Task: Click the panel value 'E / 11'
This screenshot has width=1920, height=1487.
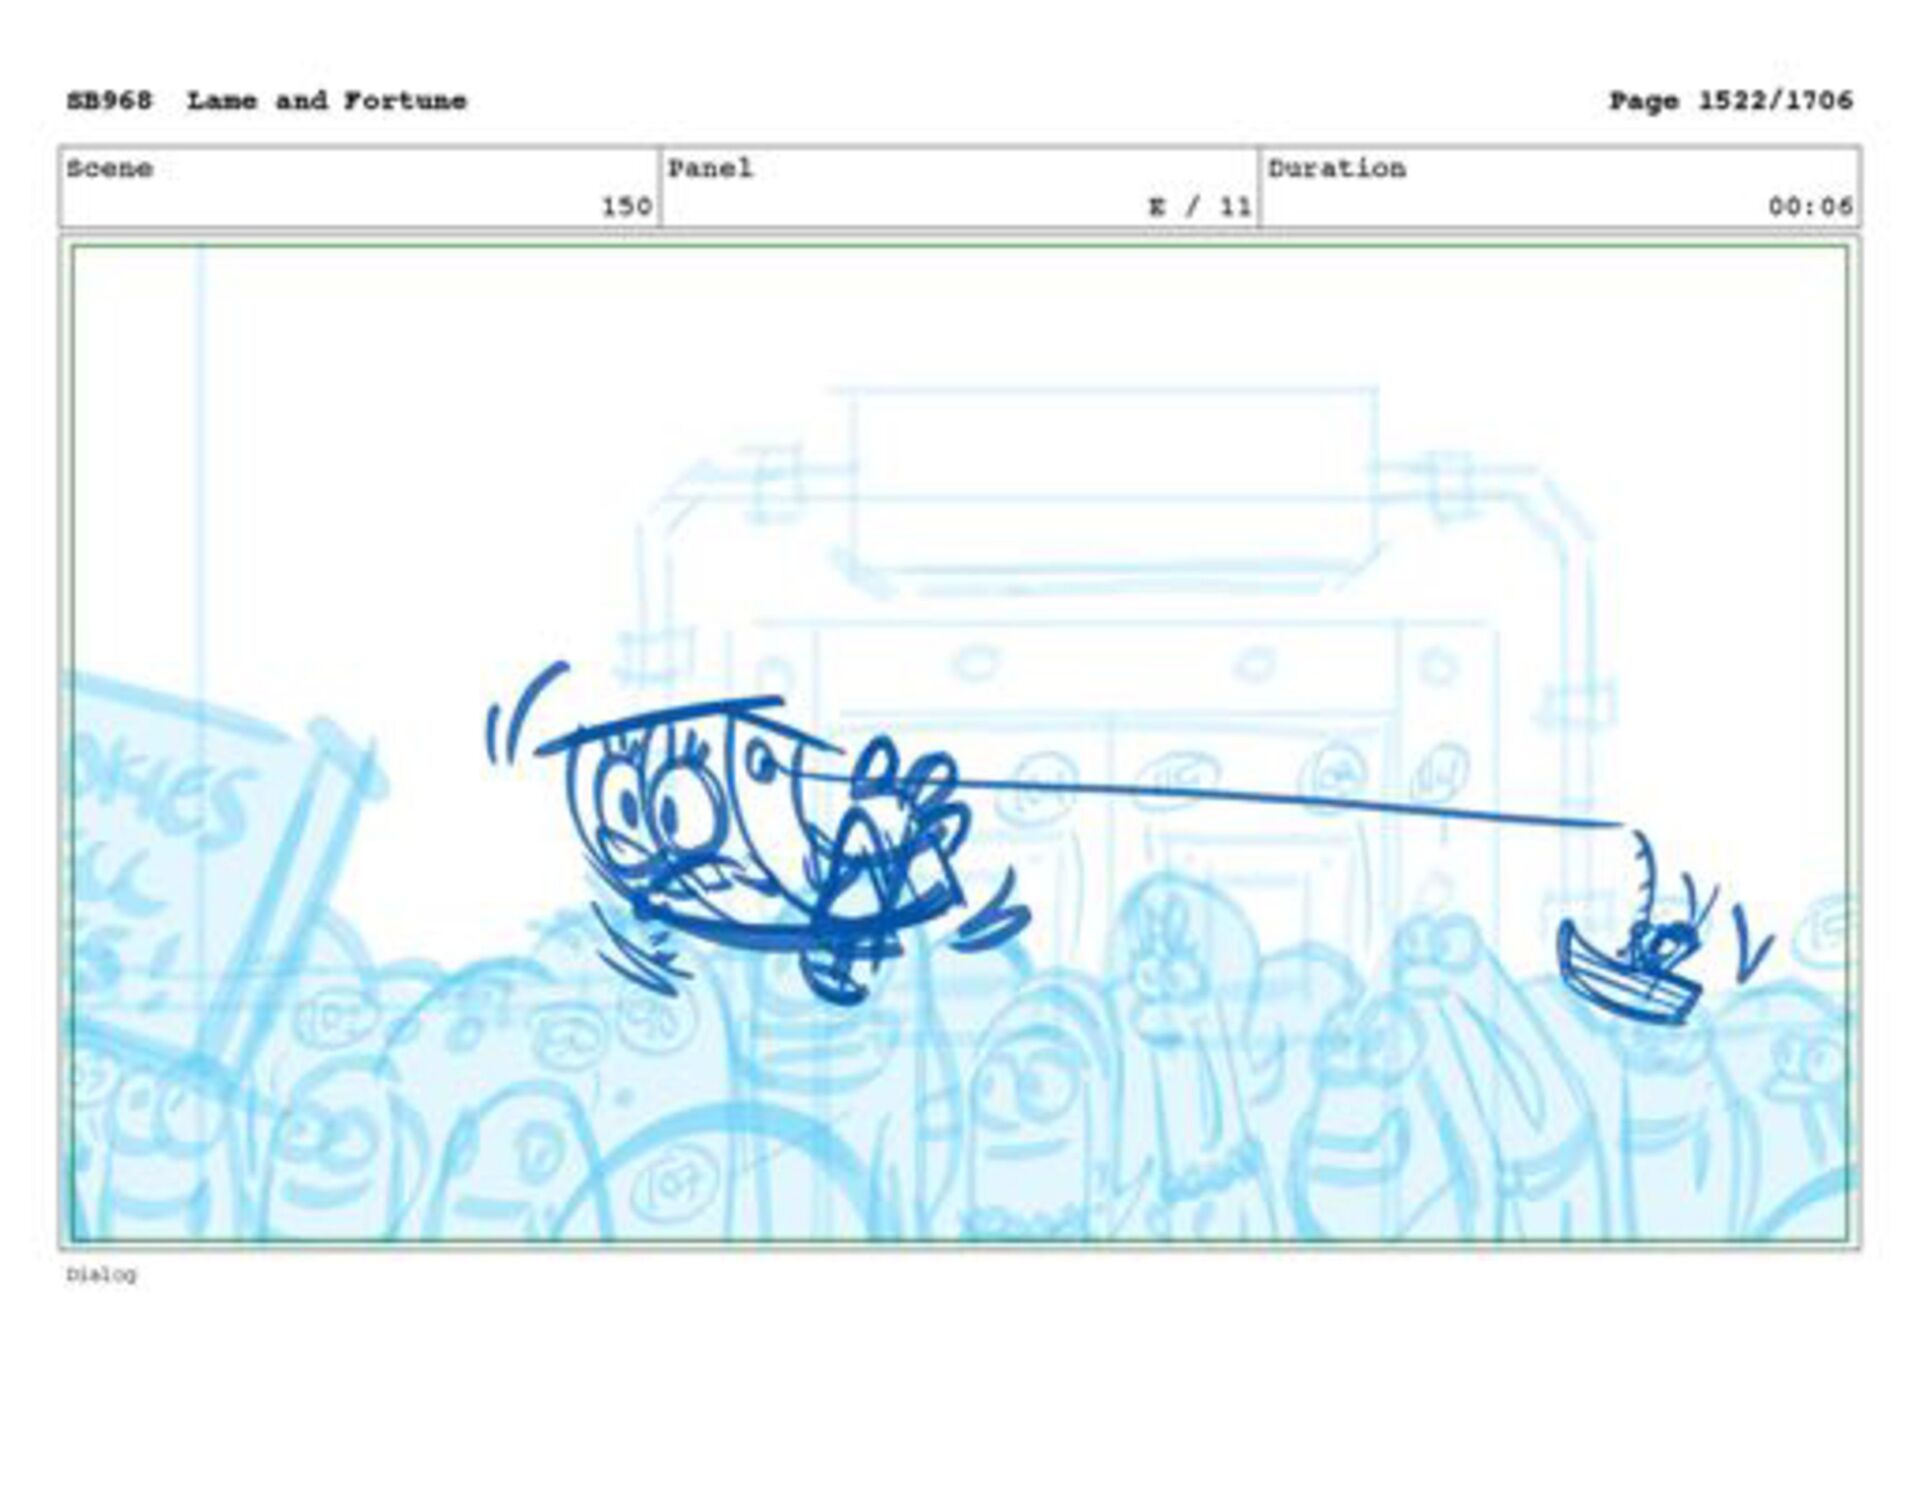Action: coord(1200,207)
